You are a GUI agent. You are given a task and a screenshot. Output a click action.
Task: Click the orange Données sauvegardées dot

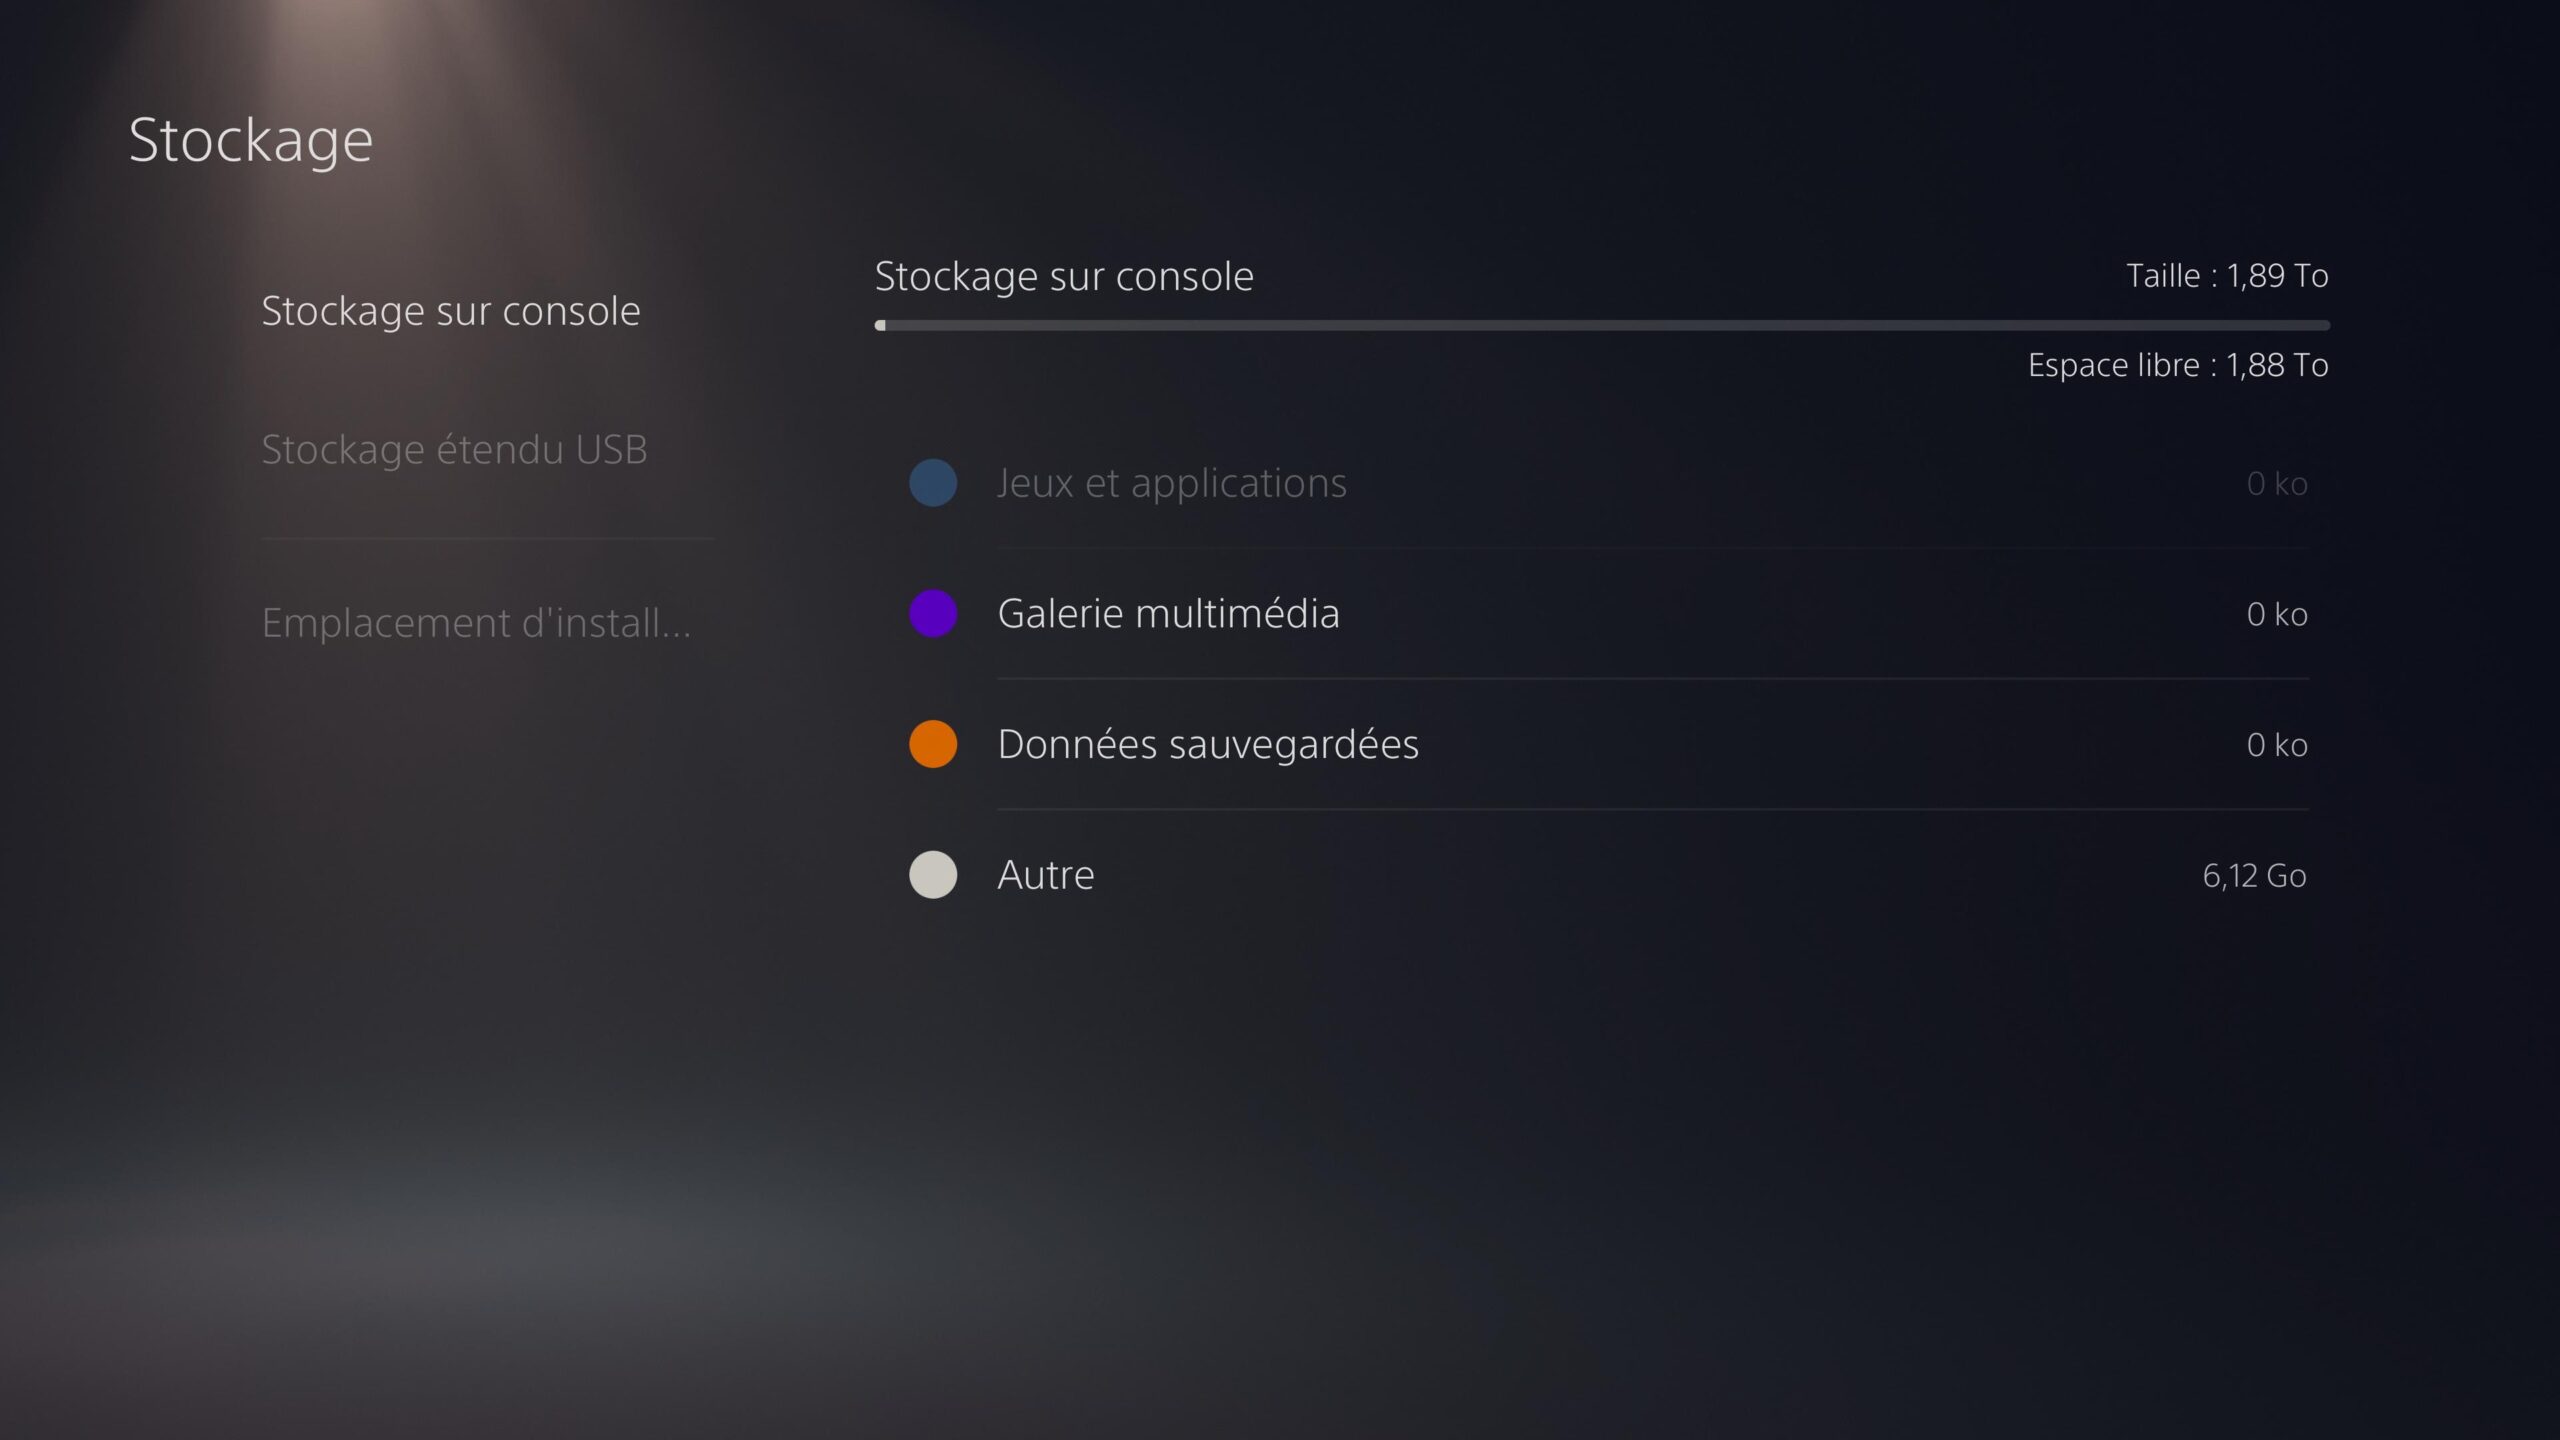coord(933,744)
